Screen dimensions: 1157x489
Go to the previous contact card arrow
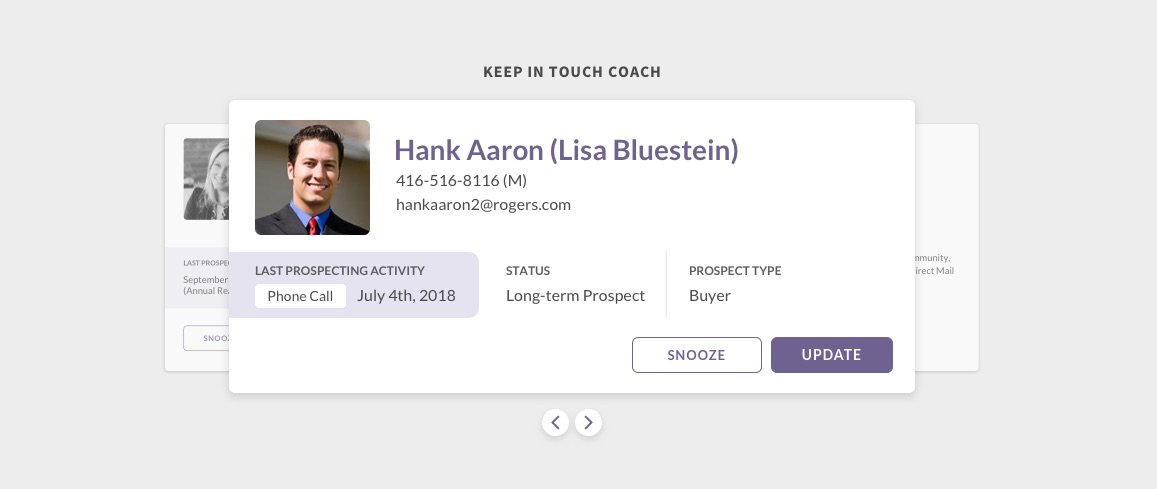[556, 423]
